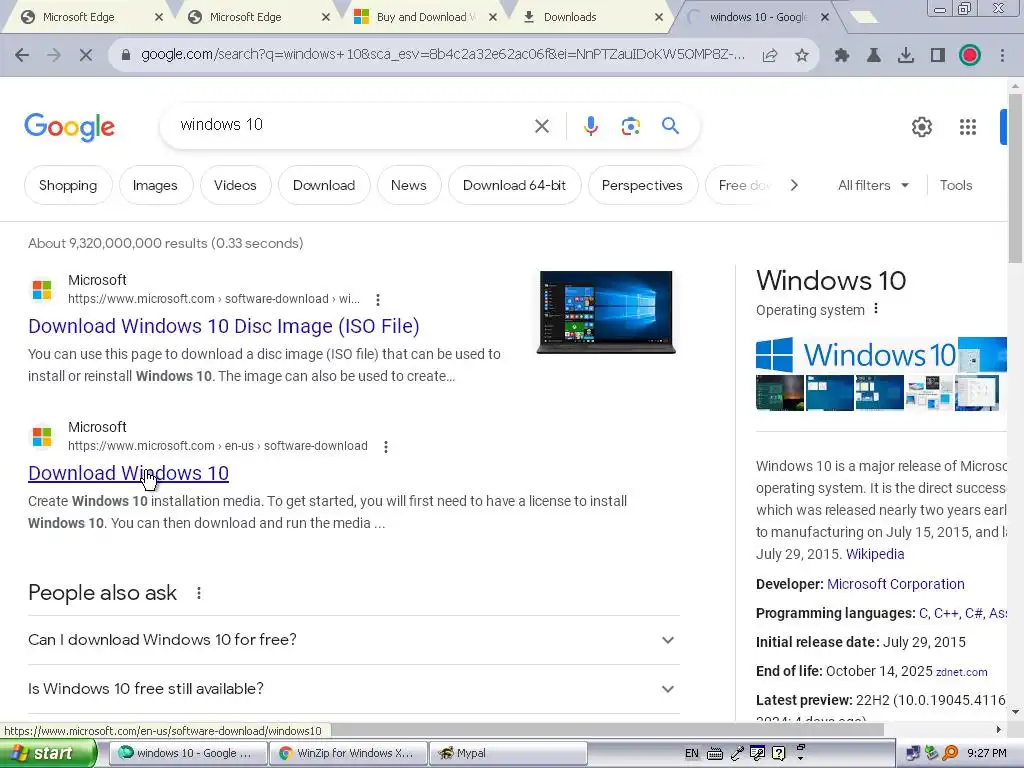This screenshot has width=1024, height=768.
Task: Select the Download 64-bit filter chip
Action: point(515,185)
